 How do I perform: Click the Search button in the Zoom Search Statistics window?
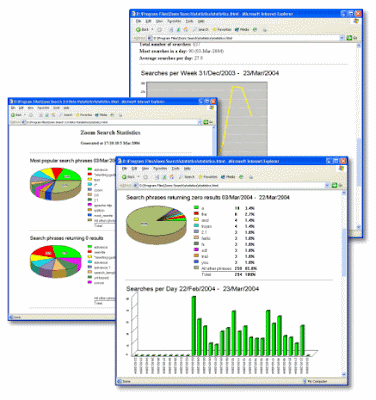pos(66,115)
